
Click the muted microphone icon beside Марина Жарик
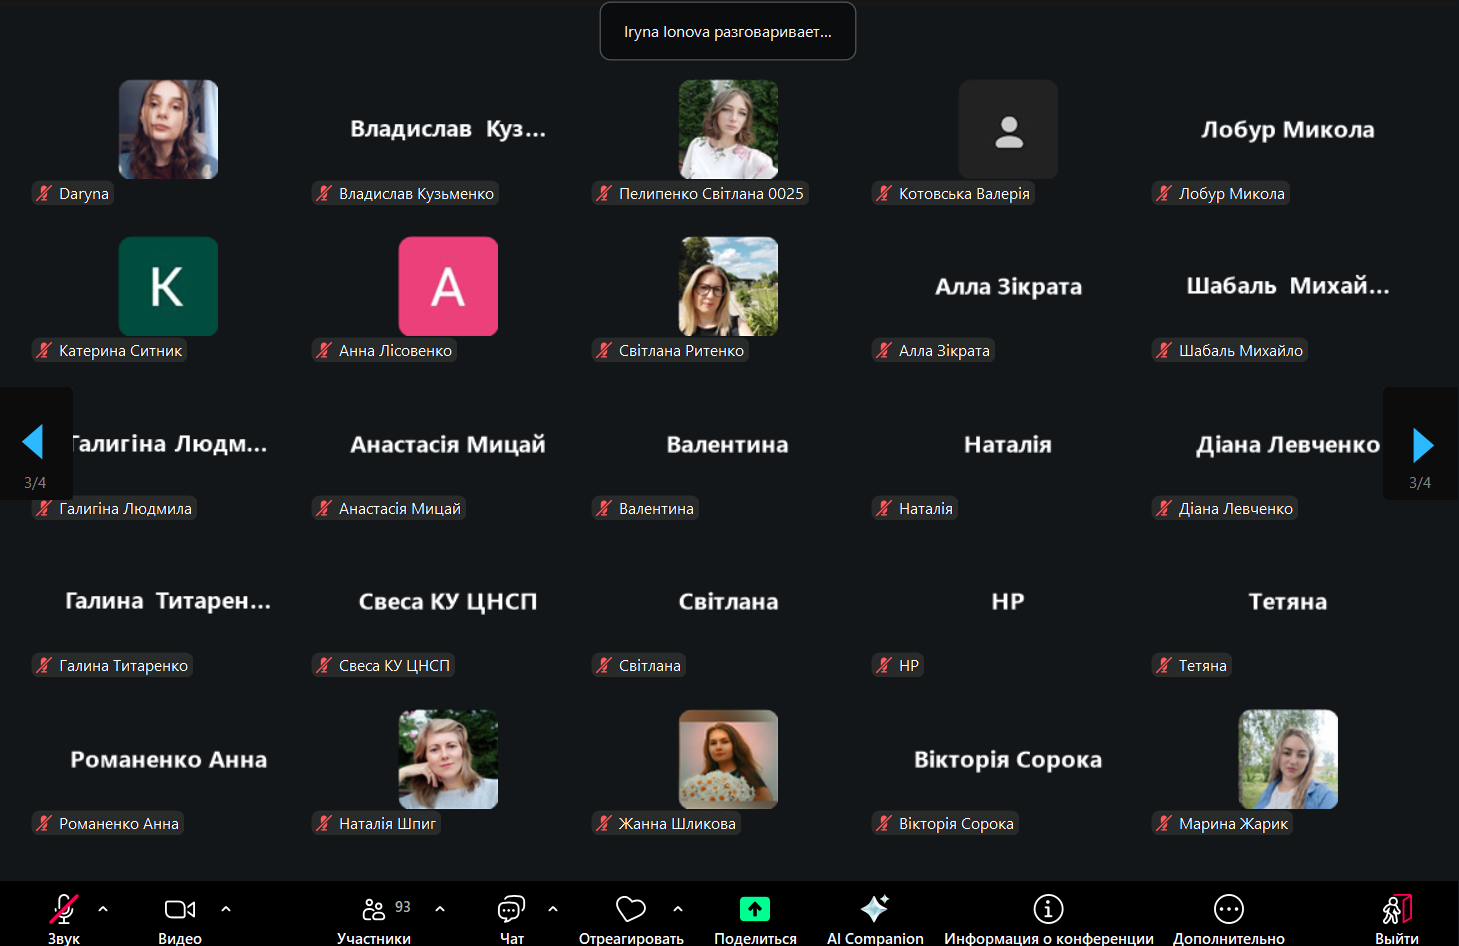click(x=1164, y=824)
